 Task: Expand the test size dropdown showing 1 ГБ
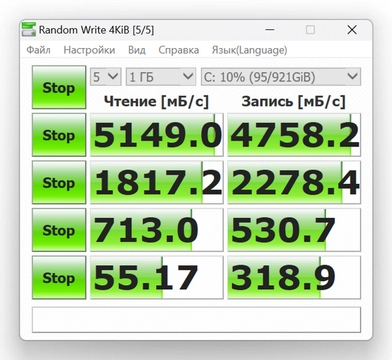pyautogui.click(x=161, y=77)
